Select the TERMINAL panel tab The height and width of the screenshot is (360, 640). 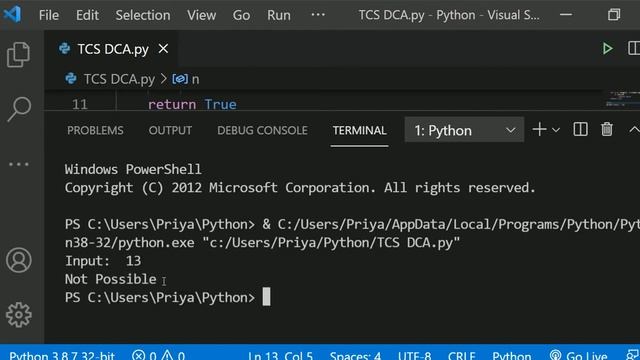[x=359, y=130]
